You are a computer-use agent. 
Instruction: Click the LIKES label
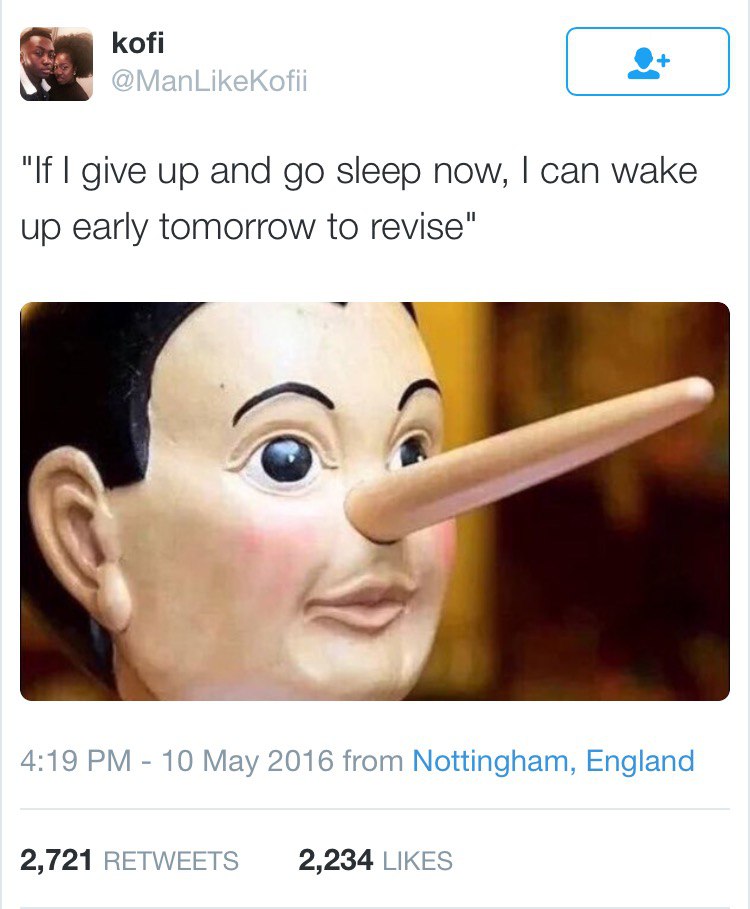417,860
